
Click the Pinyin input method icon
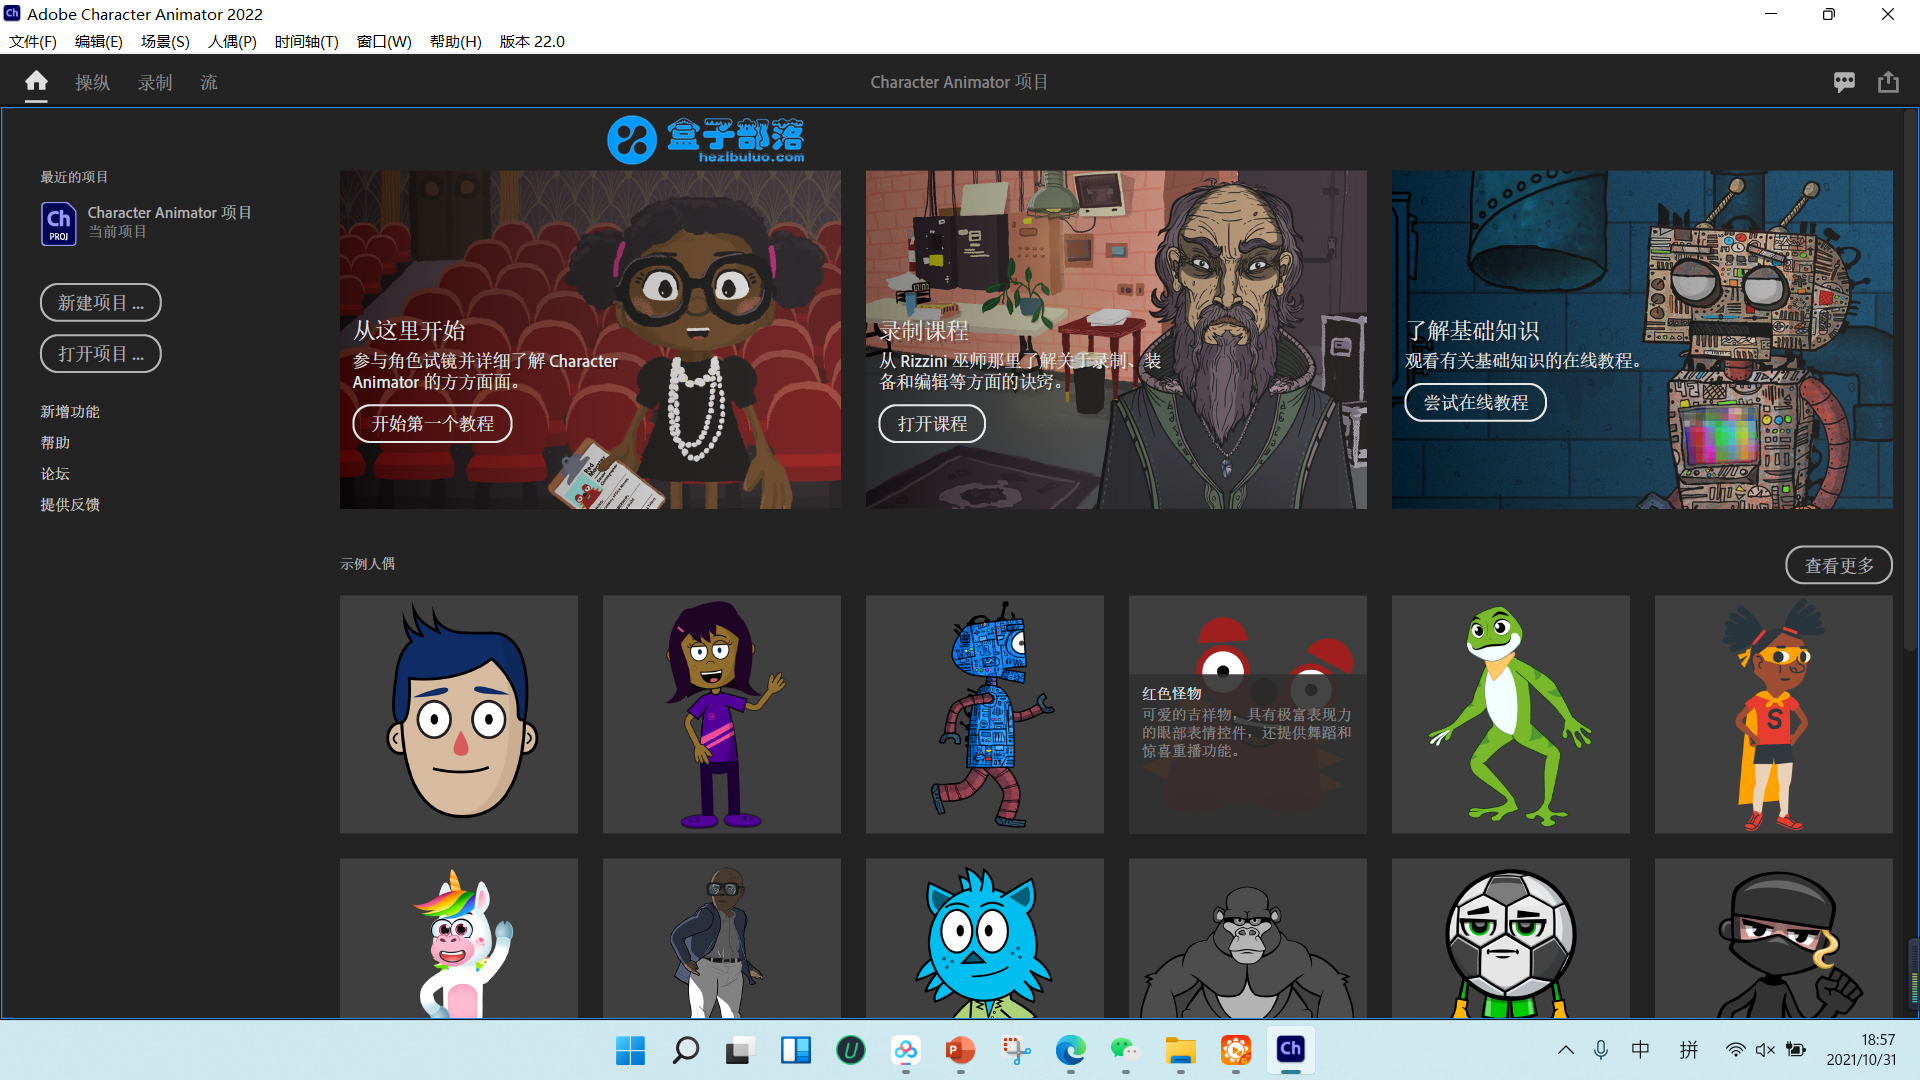tap(1689, 1050)
